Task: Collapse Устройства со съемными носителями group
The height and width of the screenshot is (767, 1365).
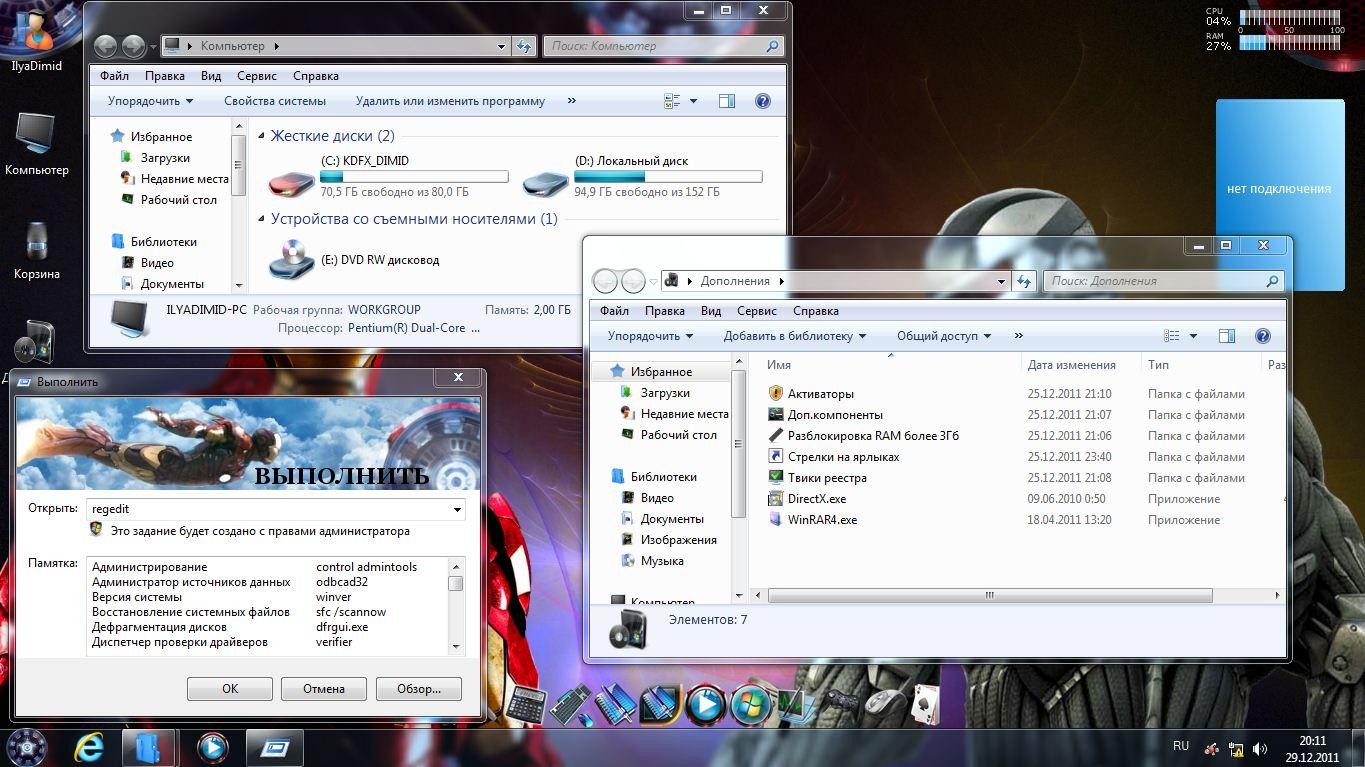Action: pos(262,219)
